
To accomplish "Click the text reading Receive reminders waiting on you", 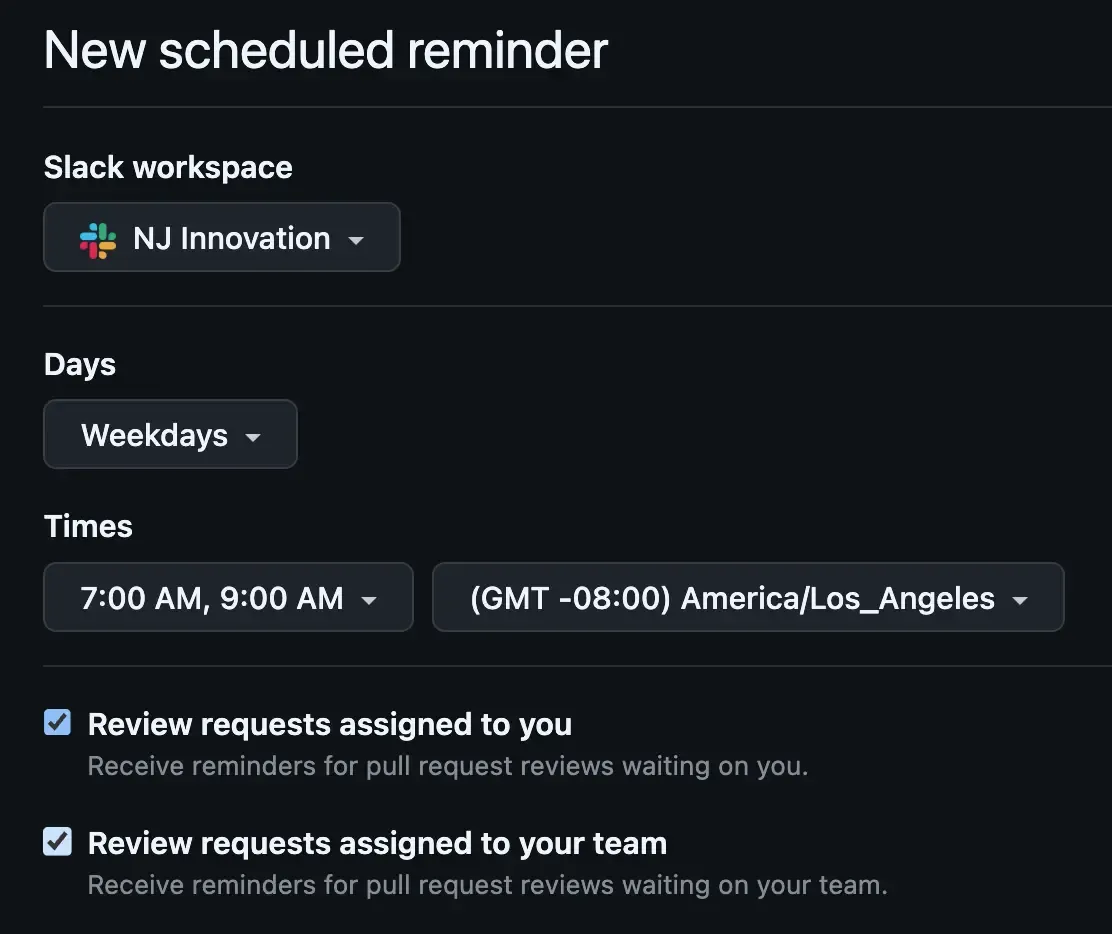I will [446, 766].
